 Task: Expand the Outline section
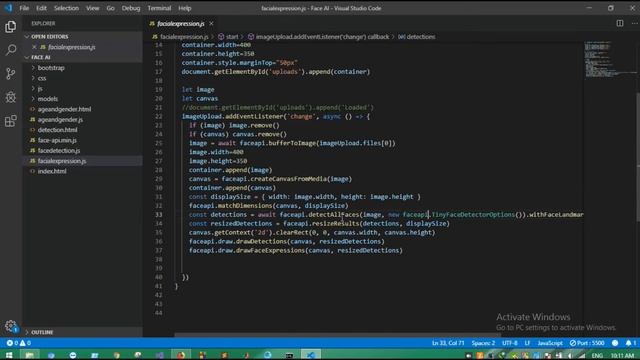83,332
